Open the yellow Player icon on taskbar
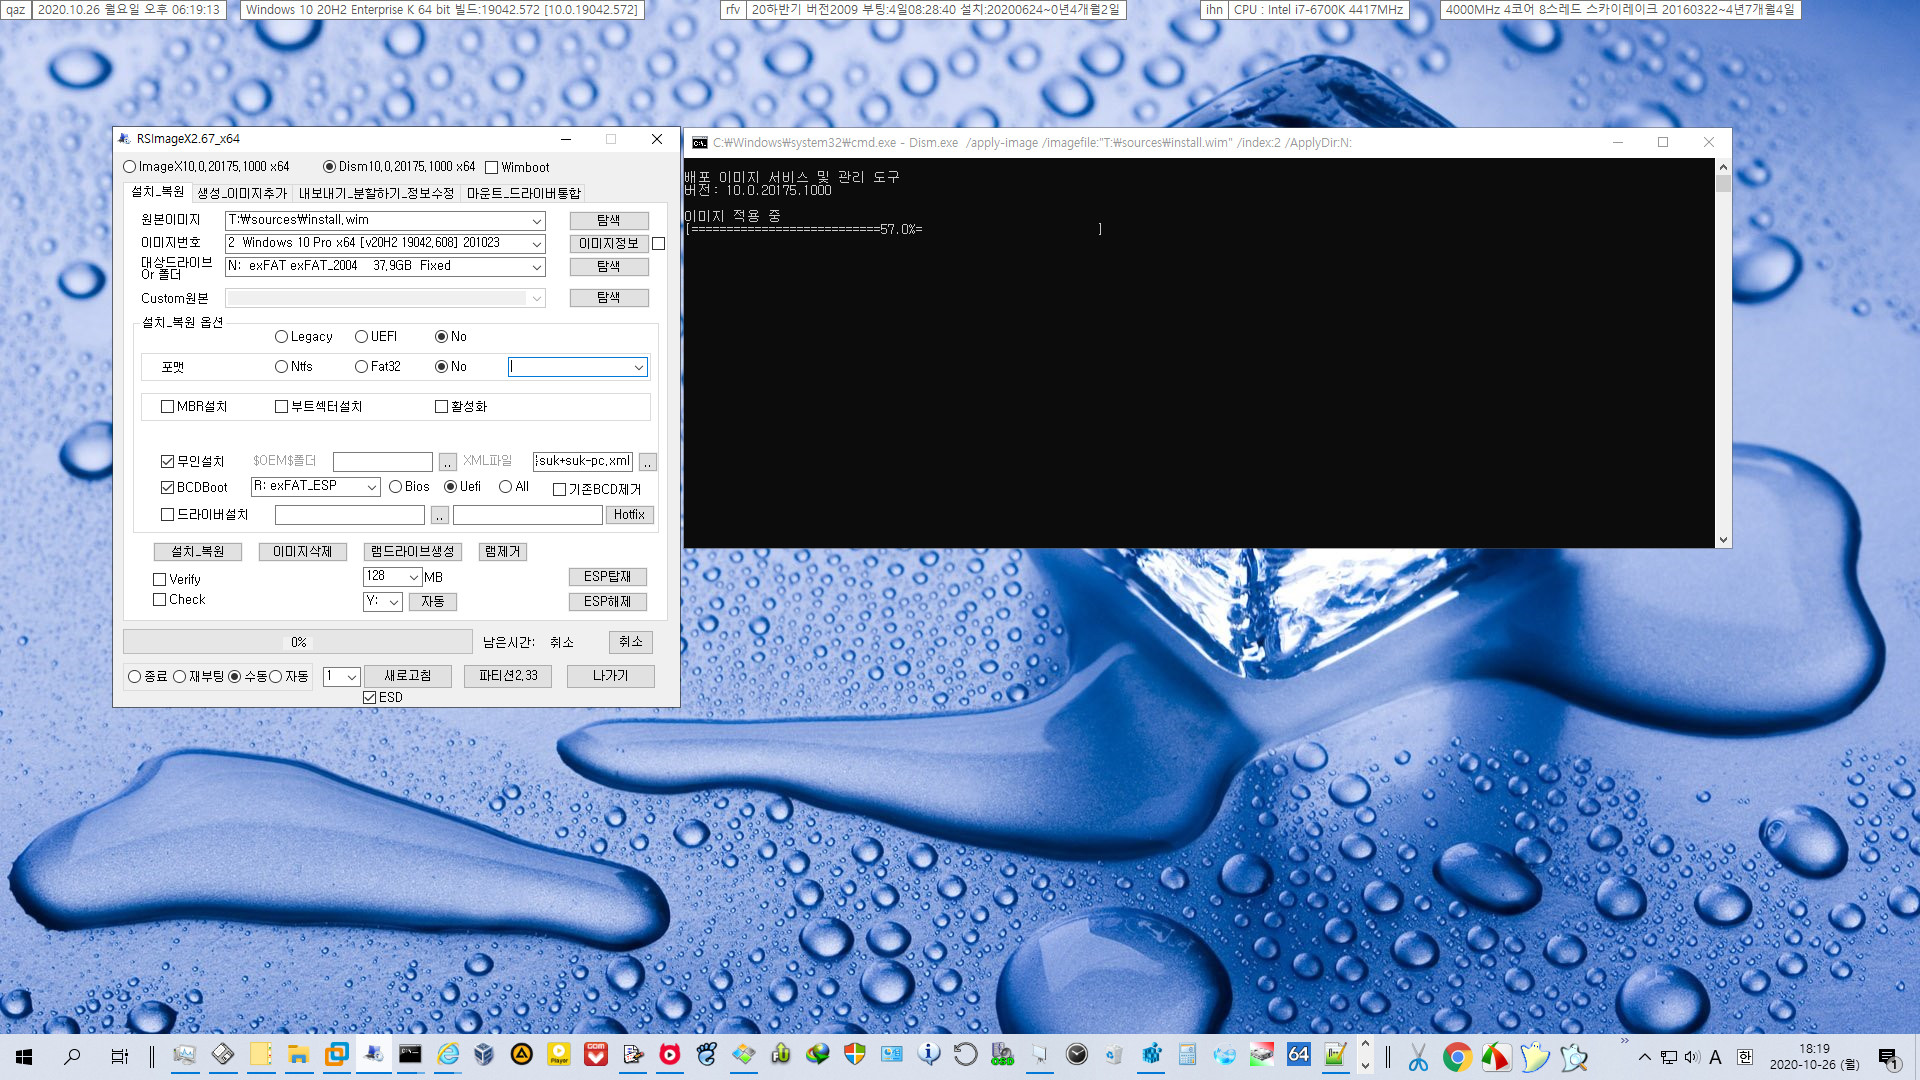Viewport: 1920px width, 1080px height. click(x=558, y=1055)
